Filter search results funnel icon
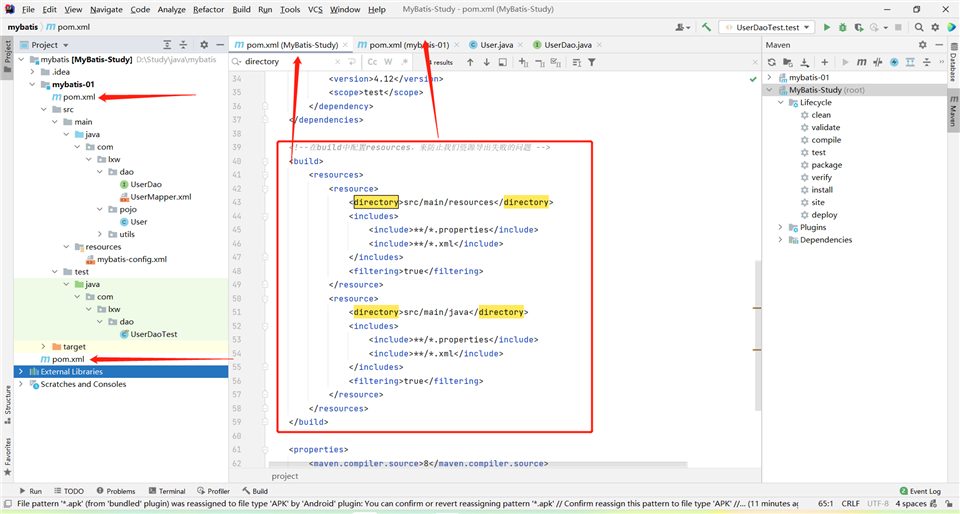Viewport: 960px width, 514px height. click(x=592, y=62)
